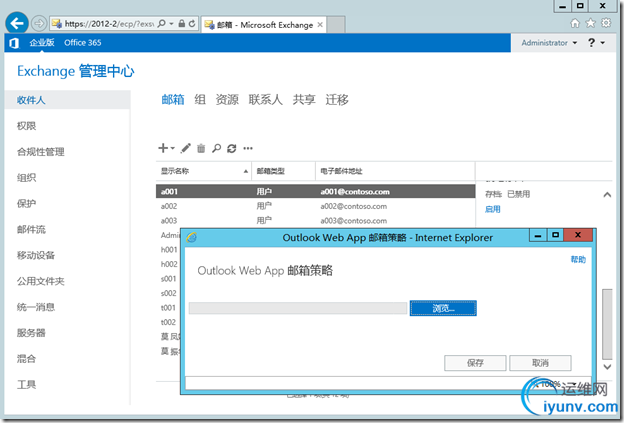Open 服务器 in the left navigation
This screenshot has height=423, width=624.
31,333
